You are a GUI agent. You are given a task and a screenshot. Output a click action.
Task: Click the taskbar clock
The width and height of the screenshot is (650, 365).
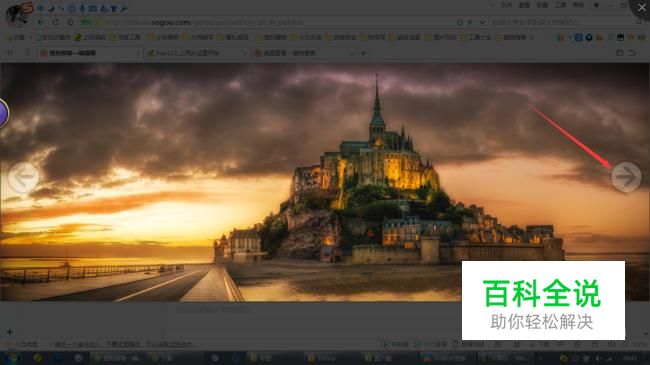pos(629,358)
